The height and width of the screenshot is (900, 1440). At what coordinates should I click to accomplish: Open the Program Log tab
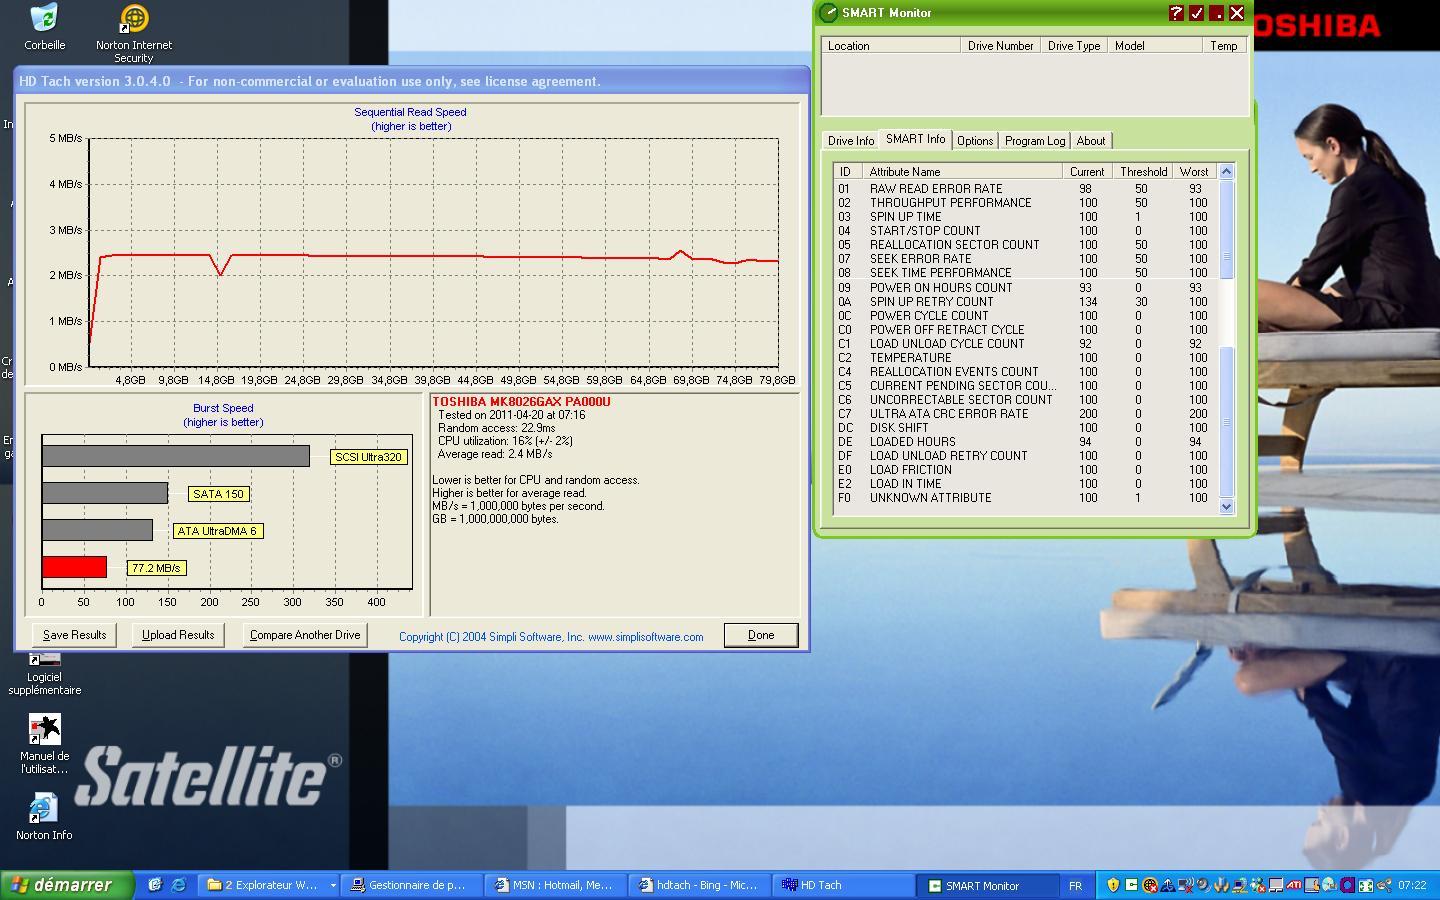[1035, 141]
